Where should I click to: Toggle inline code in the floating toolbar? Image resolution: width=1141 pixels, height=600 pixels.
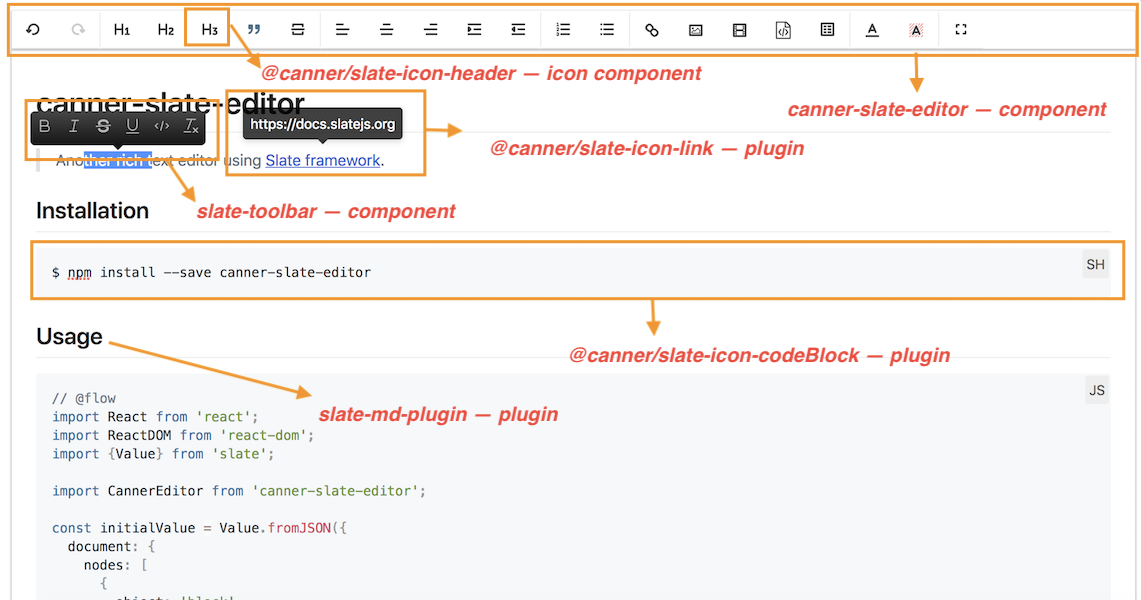(x=162, y=126)
